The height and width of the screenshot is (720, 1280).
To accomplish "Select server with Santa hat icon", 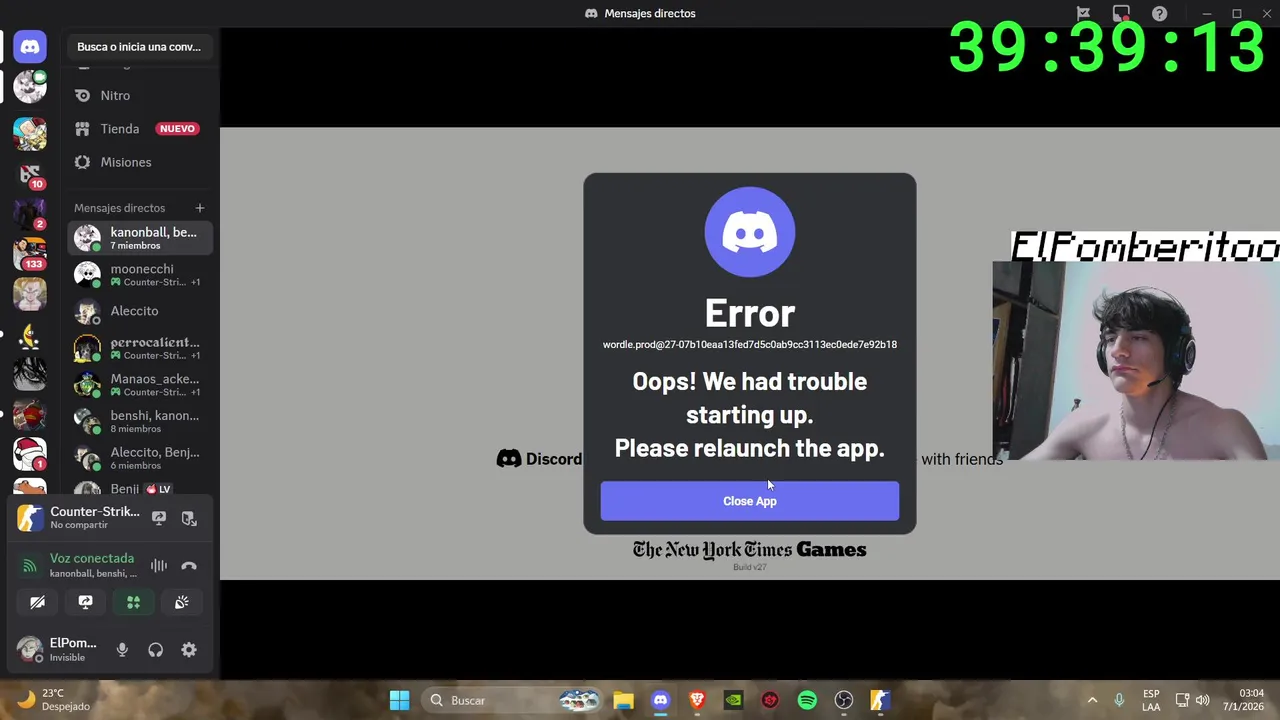I will tap(30, 454).
